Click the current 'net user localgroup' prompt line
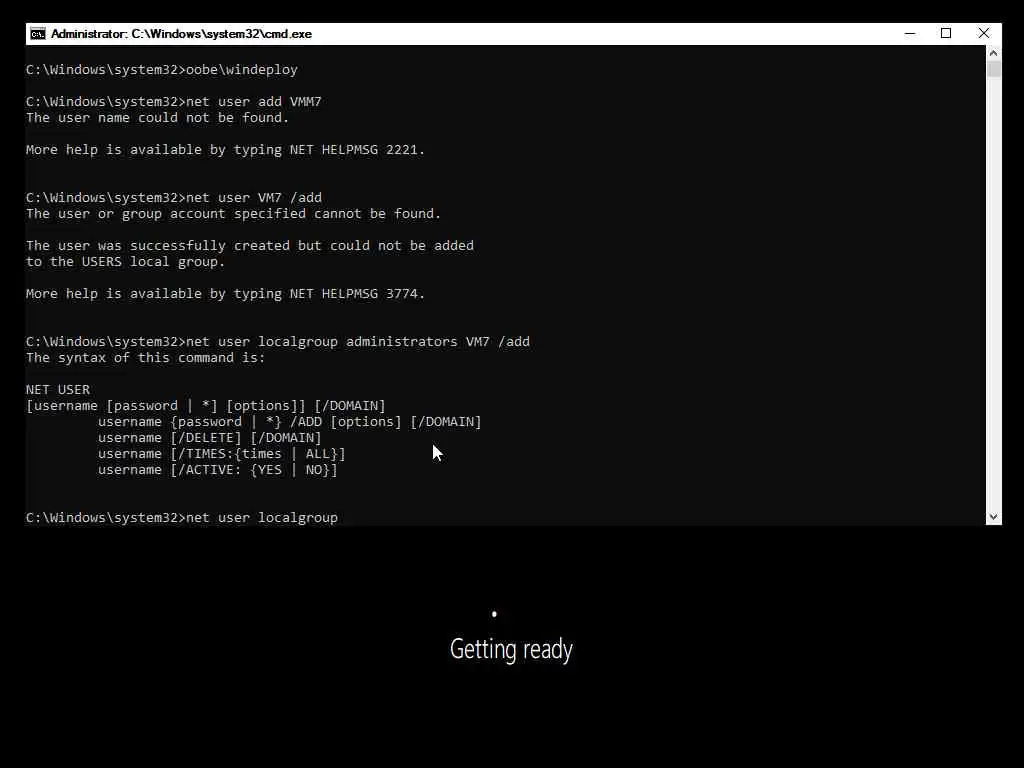 coord(182,518)
